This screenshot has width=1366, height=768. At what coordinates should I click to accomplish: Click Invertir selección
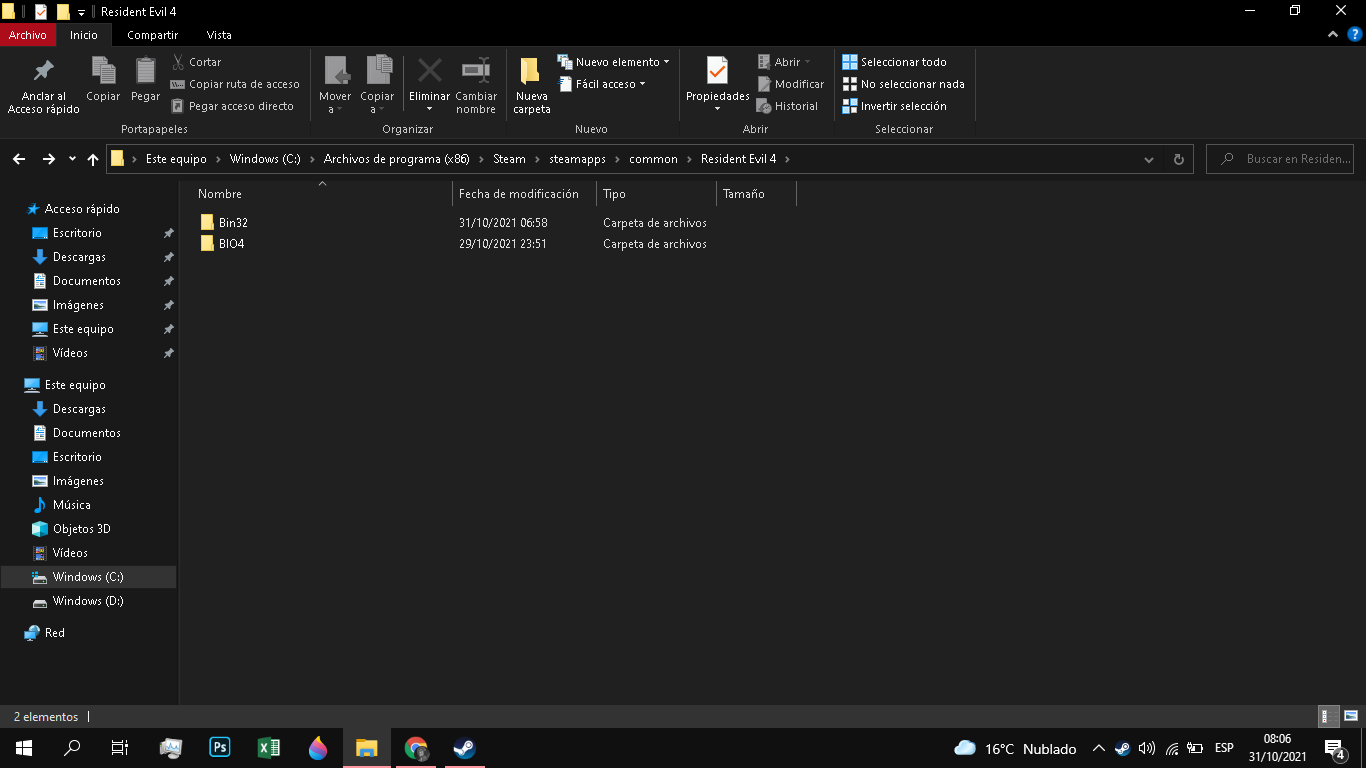pos(894,106)
